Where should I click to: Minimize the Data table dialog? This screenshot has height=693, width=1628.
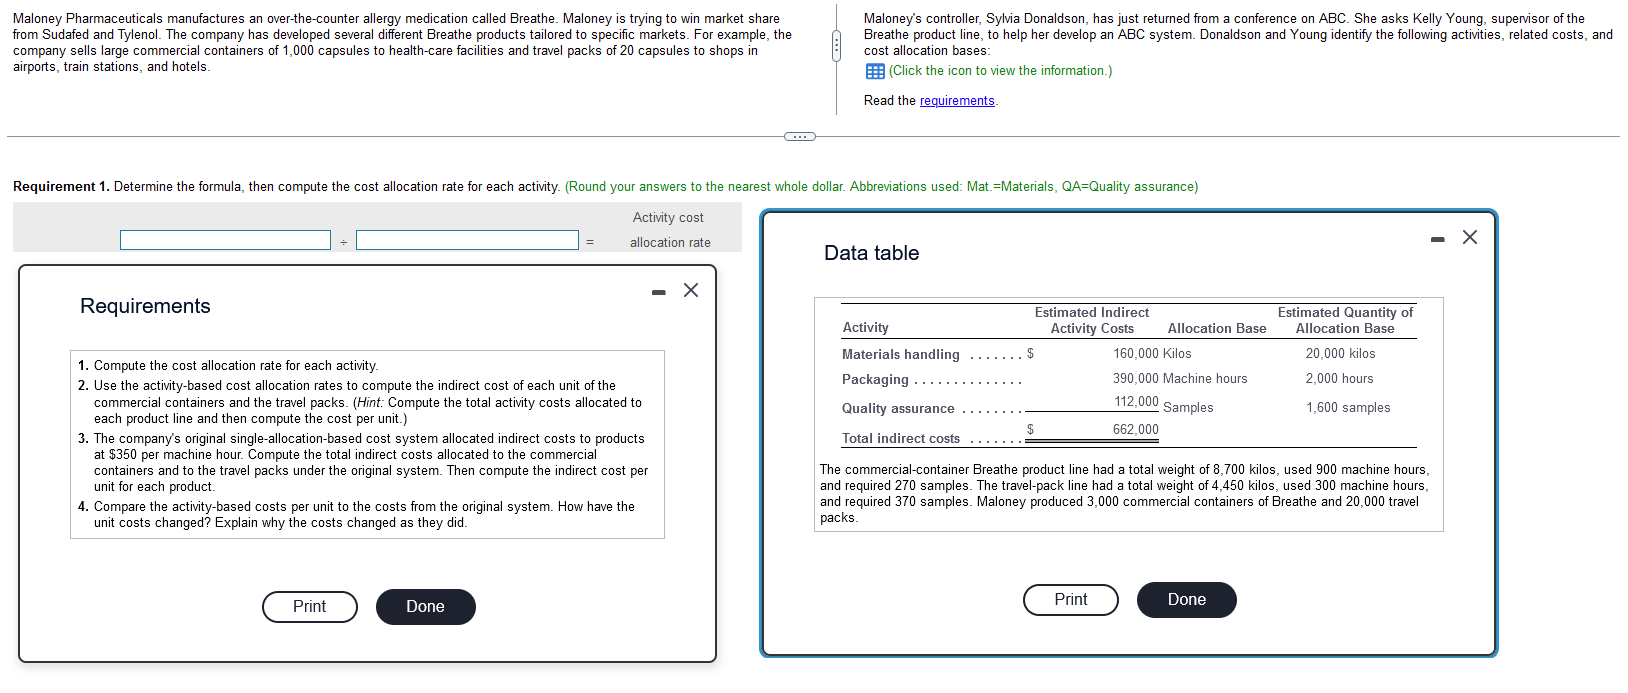[x=1437, y=239]
